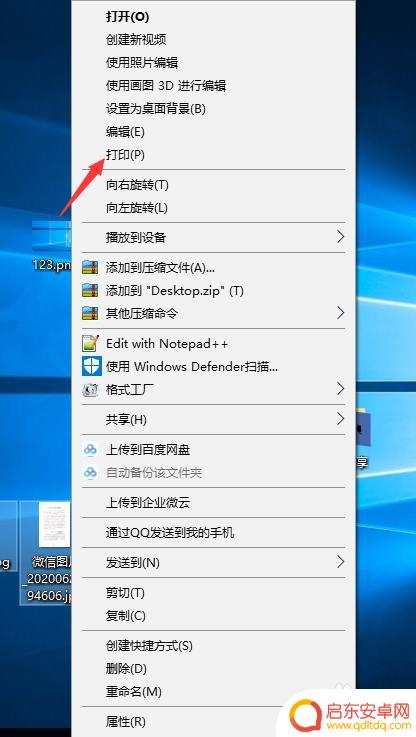Click the 格式工厂 Format Factory icon
This screenshot has width=416, height=737.
(90, 389)
